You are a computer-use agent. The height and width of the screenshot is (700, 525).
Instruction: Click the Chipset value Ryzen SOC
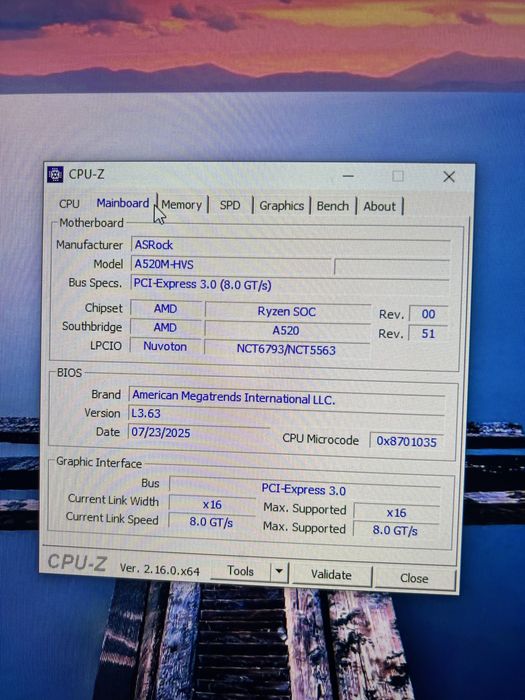pyautogui.click(x=287, y=312)
